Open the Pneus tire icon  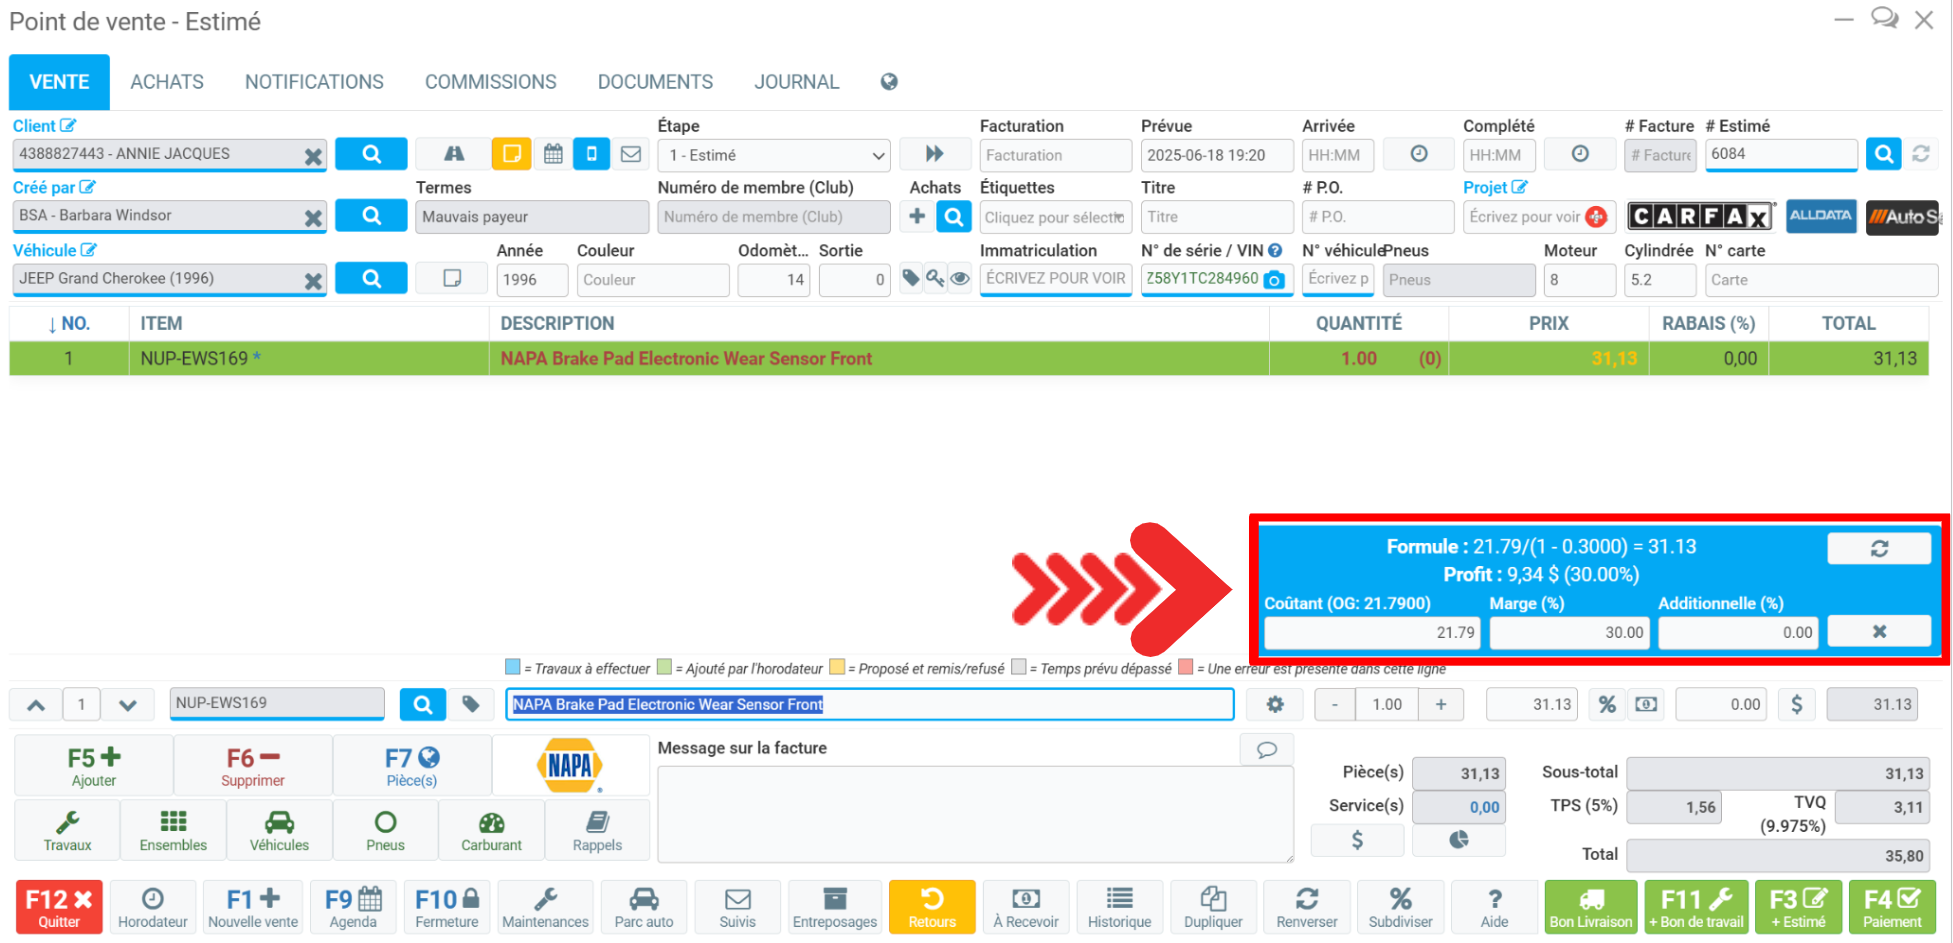pos(385,830)
